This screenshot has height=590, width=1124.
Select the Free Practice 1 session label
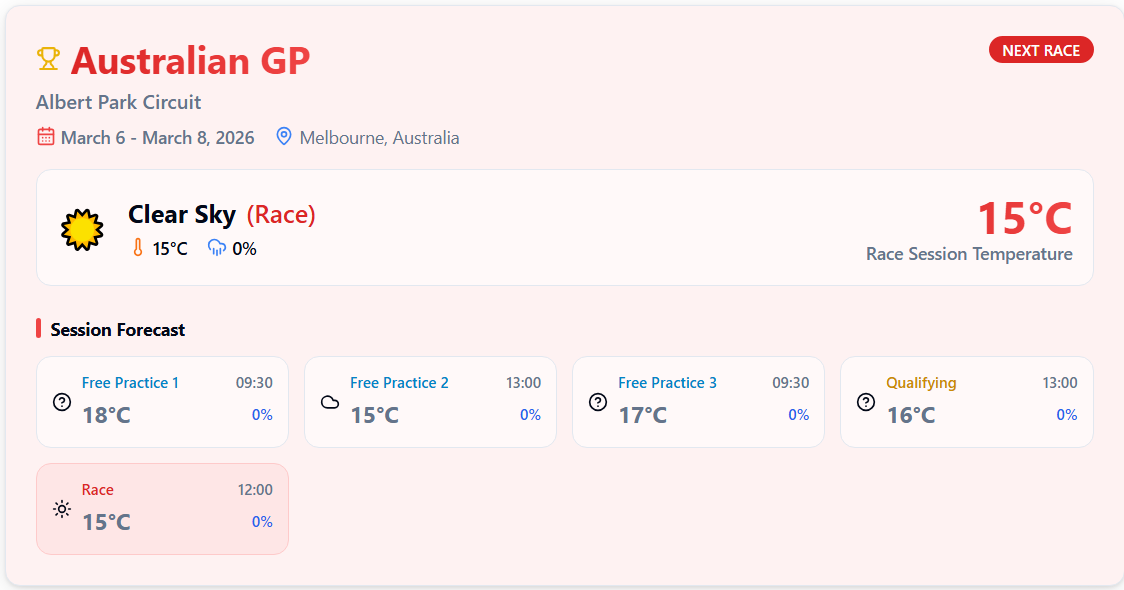coord(130,383)
